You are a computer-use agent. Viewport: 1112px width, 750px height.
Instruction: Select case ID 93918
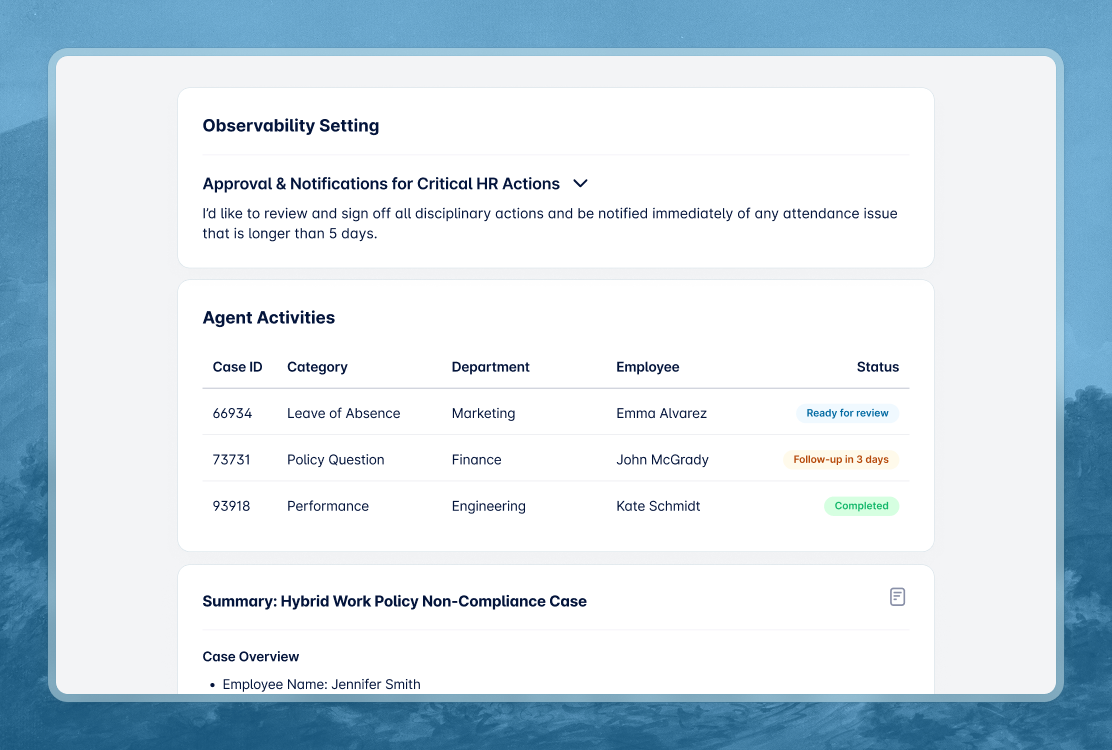[x=231, y=506]
